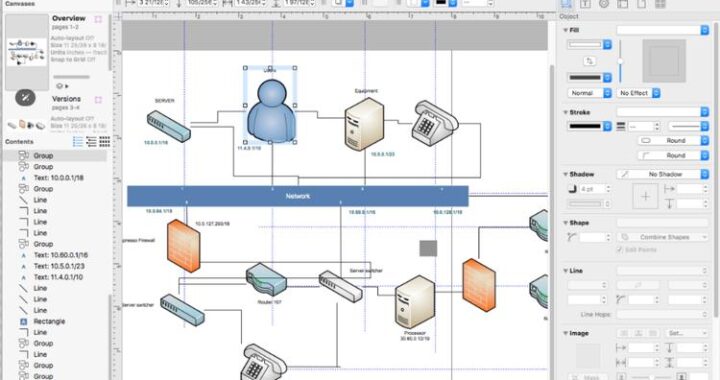Image resolution: width=720 pixels, height=380 pixels.
Task: Open the image Set... dropdown
Action: point(686,333)
